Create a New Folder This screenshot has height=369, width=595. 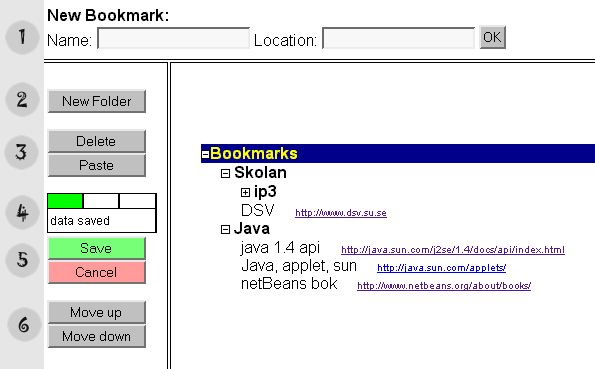click(97, 101)
